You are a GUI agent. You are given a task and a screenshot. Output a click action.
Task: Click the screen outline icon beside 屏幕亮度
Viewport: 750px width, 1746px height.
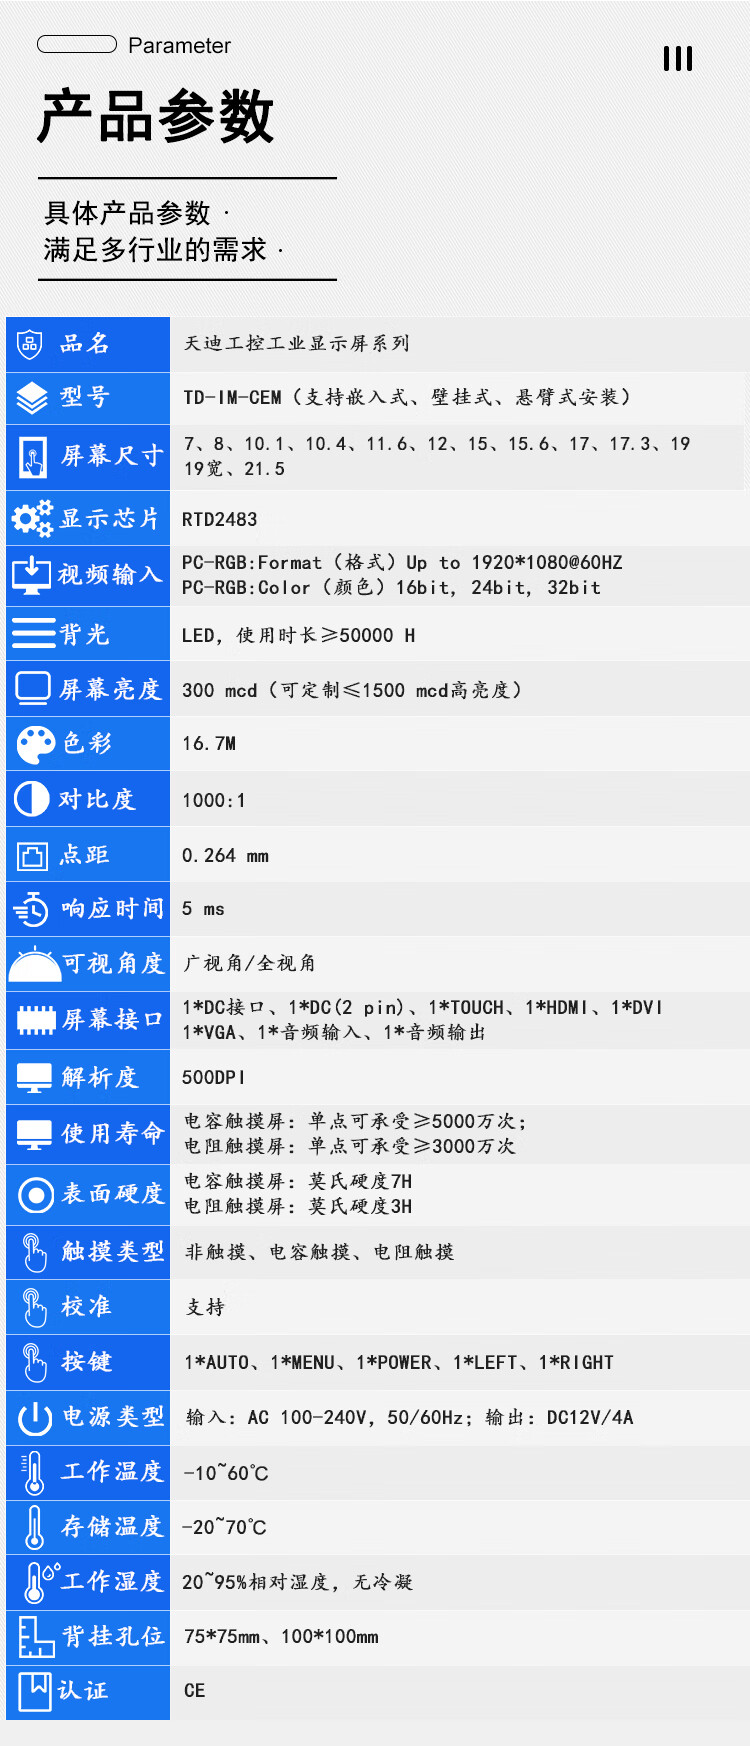[x=33, y=688]
